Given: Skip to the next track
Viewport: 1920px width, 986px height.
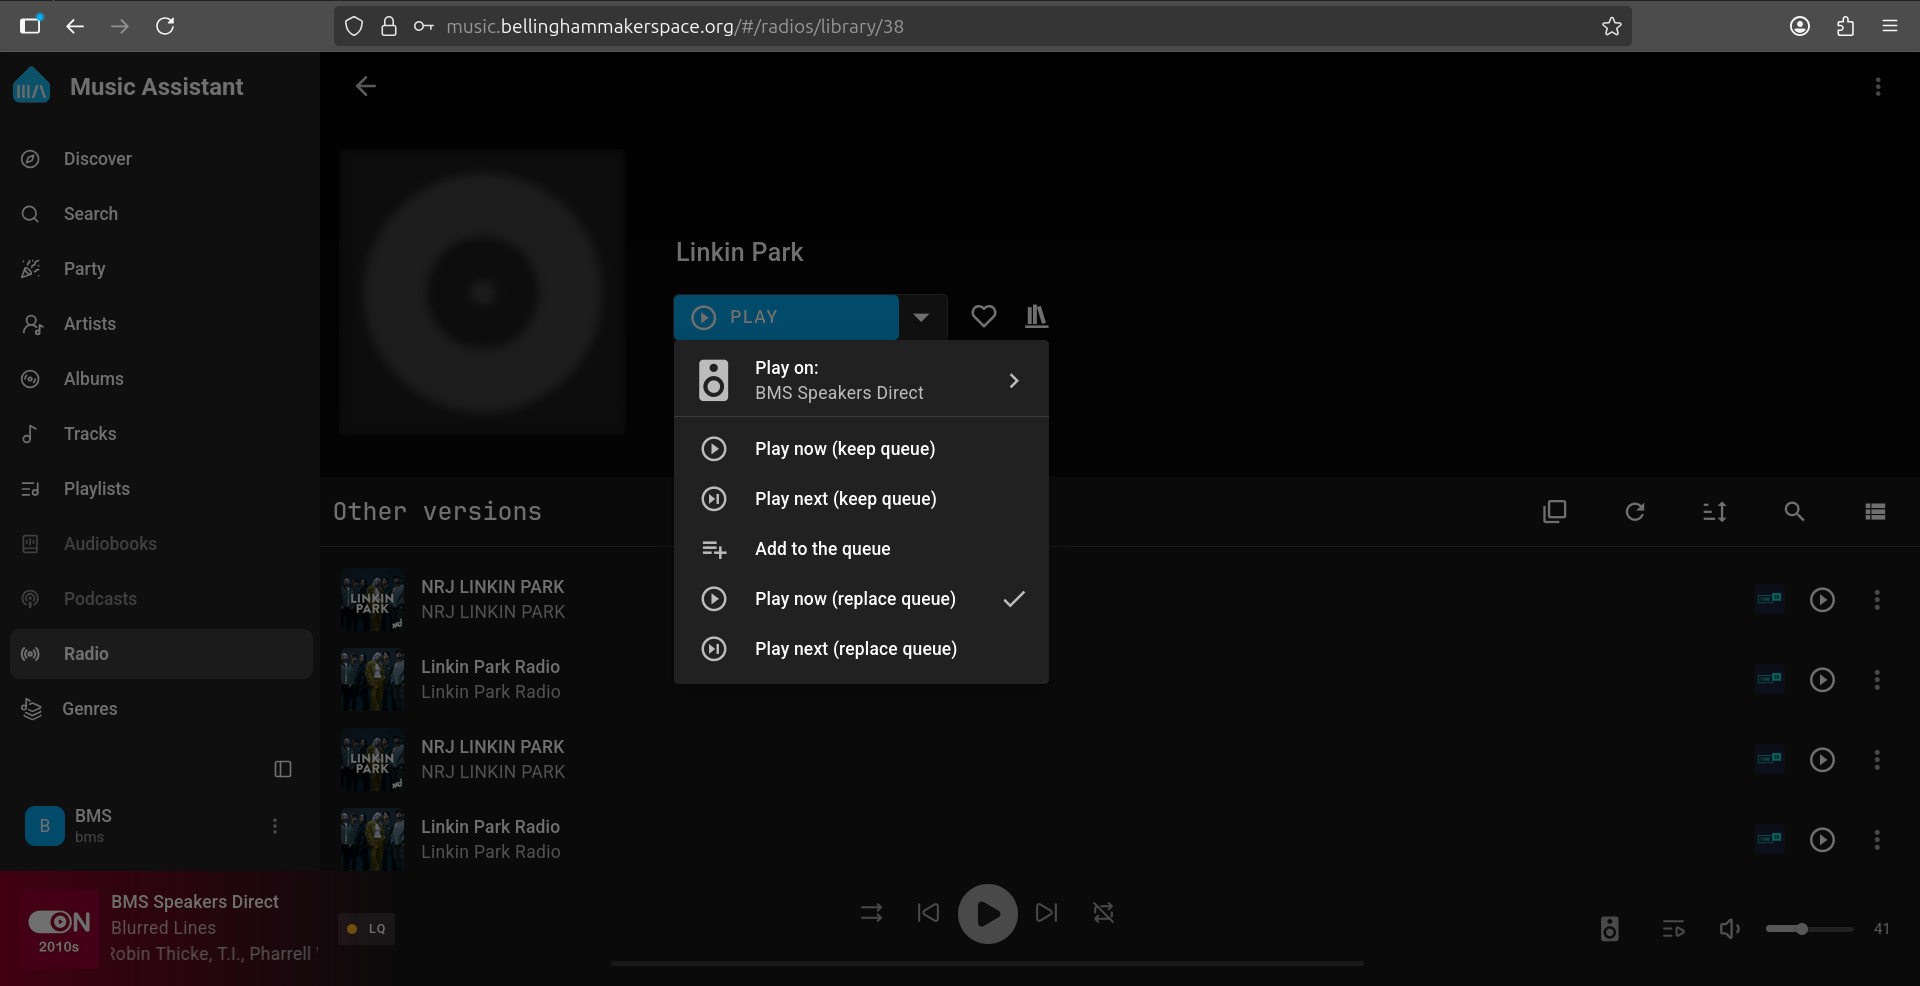Looking at the screenshot, I should pyautogui.click(x=1046, y=913).
